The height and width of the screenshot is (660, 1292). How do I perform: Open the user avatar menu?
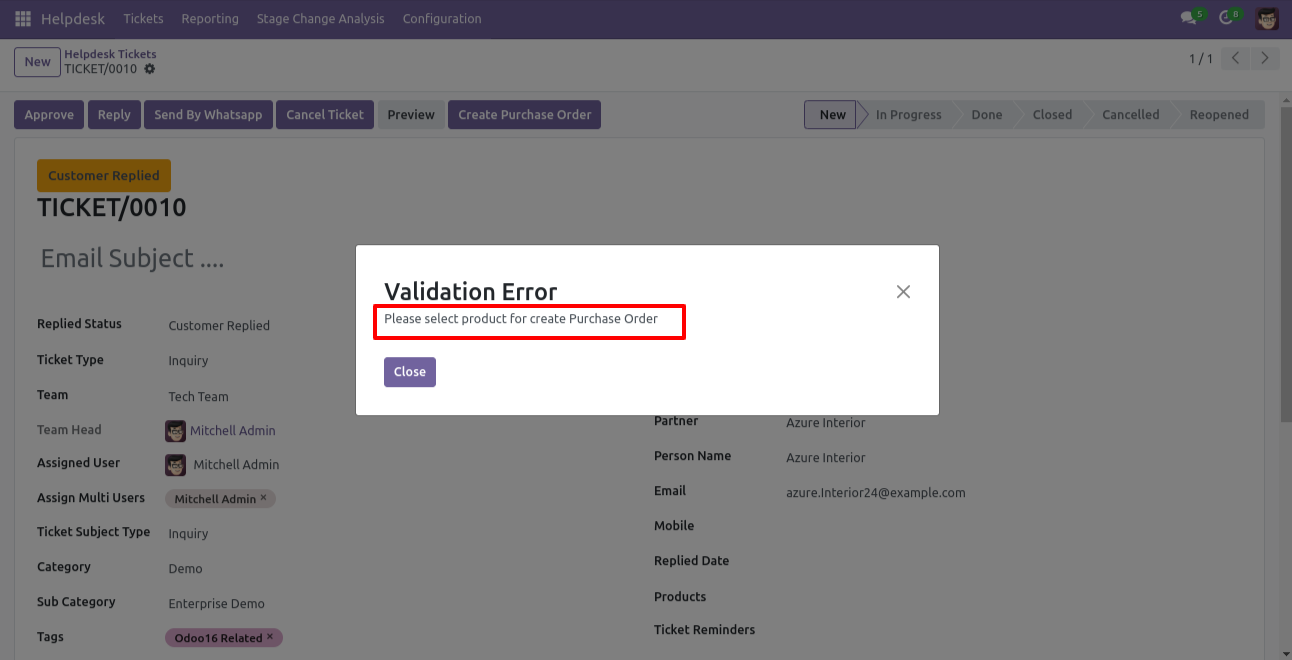1267,18
